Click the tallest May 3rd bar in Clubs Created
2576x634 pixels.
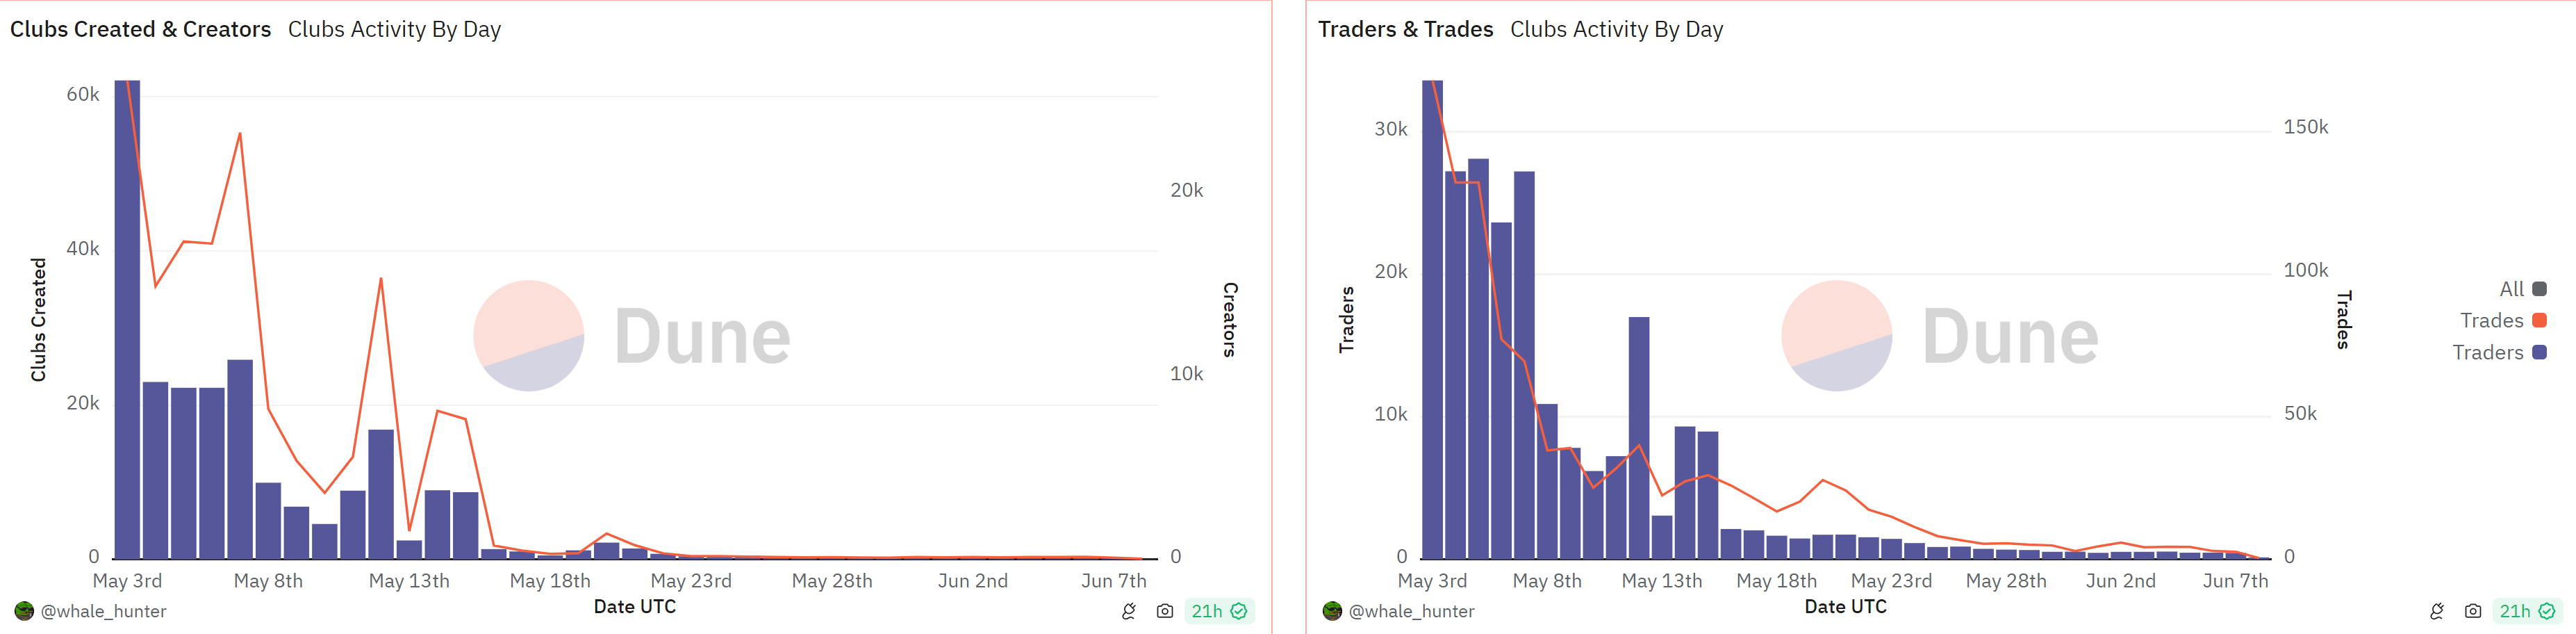[x=127, y=320]
